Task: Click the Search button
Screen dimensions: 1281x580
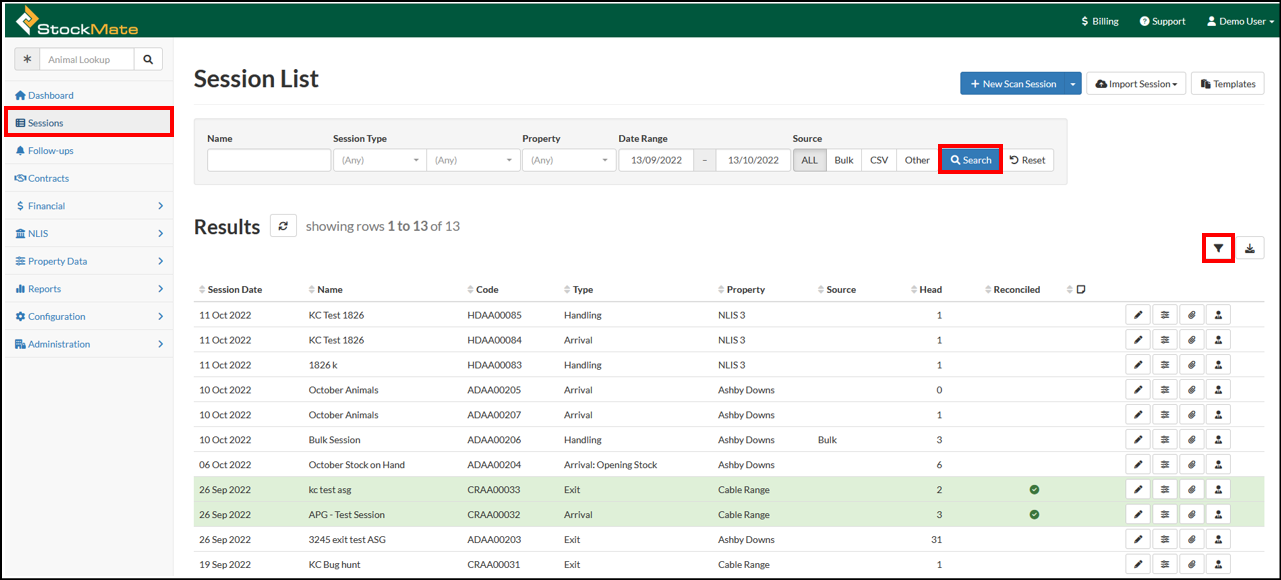Action: [969, 159]
